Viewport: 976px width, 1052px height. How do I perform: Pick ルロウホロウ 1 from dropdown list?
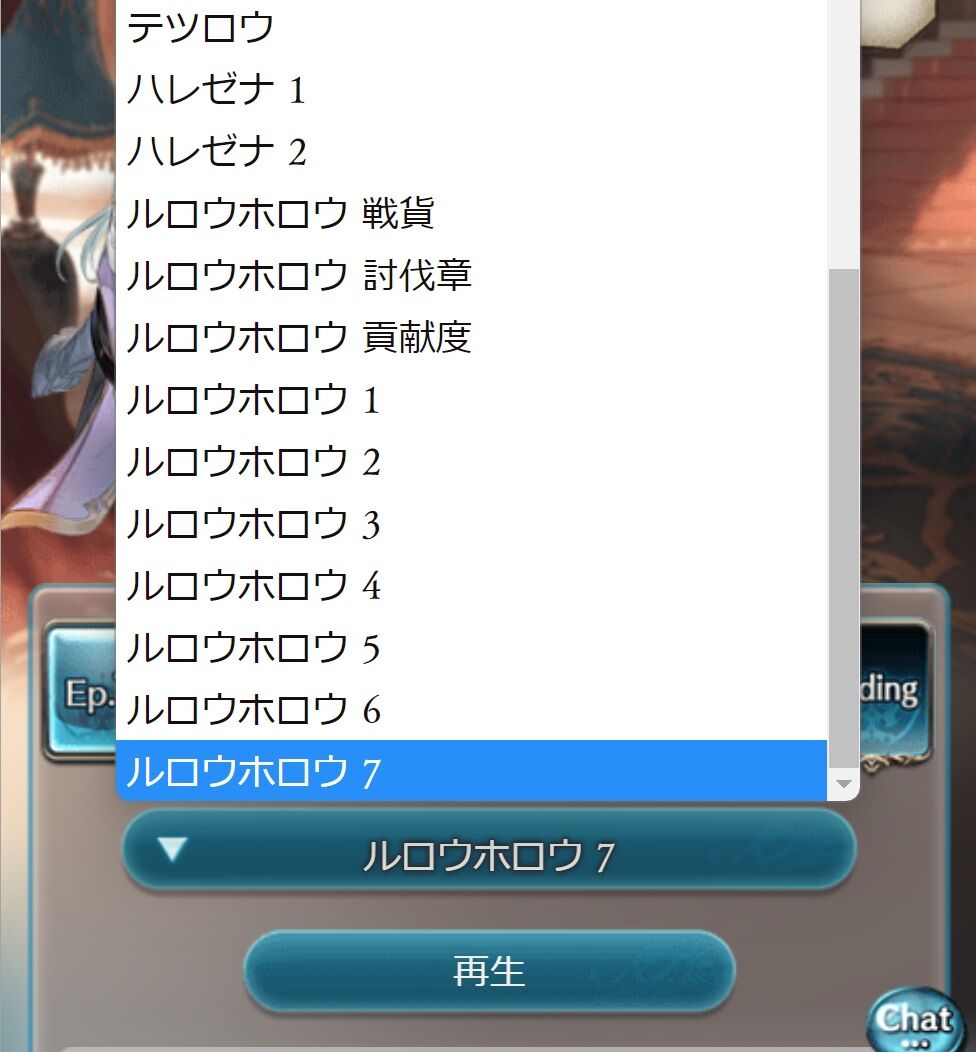click(471, 399)
